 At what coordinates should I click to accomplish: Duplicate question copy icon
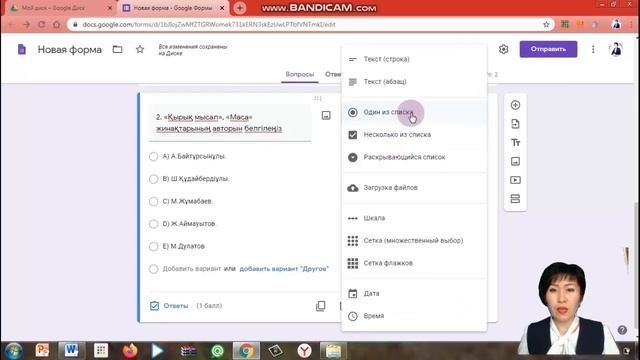(321, 306)
